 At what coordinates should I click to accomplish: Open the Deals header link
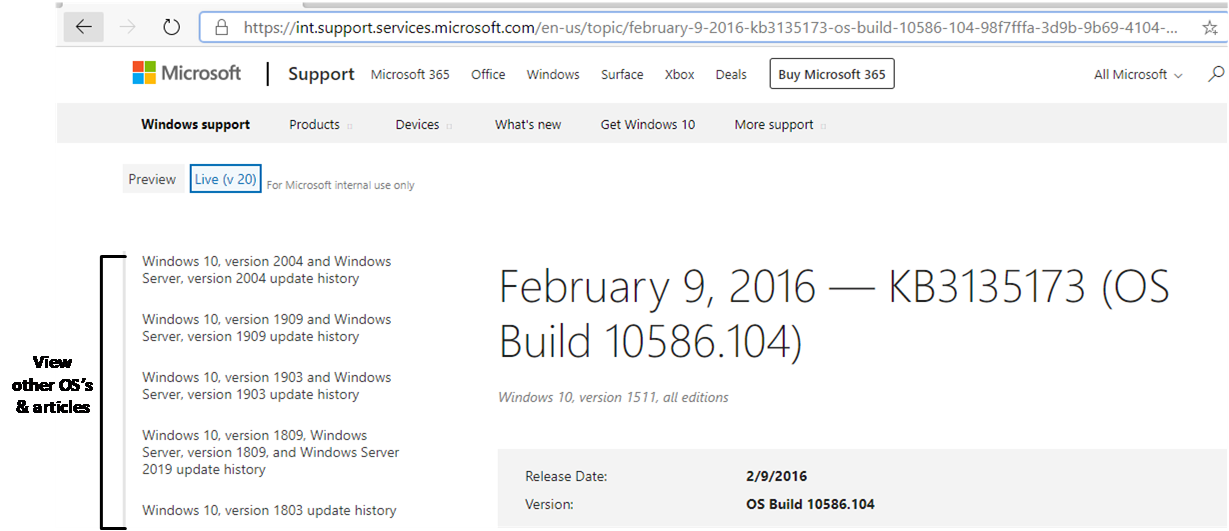tap(731, 74)
